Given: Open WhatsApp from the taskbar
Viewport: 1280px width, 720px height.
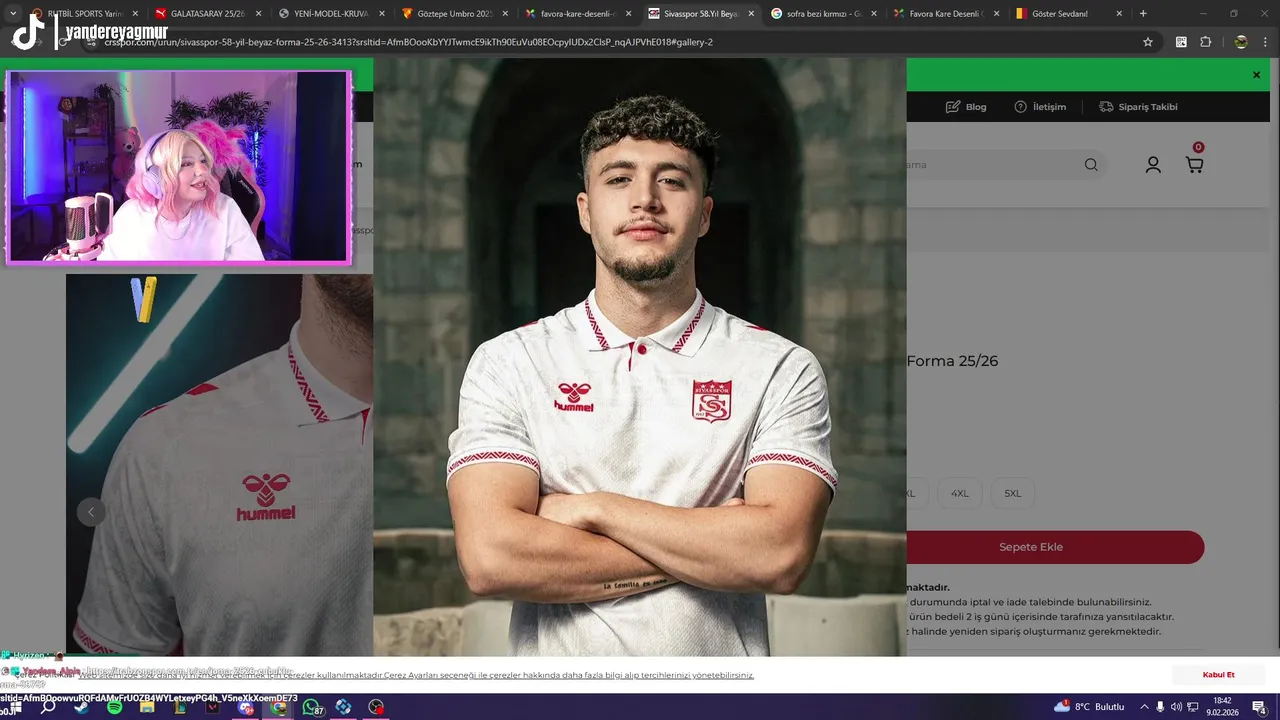Looking at the screenshot, I should click(311, 707).
